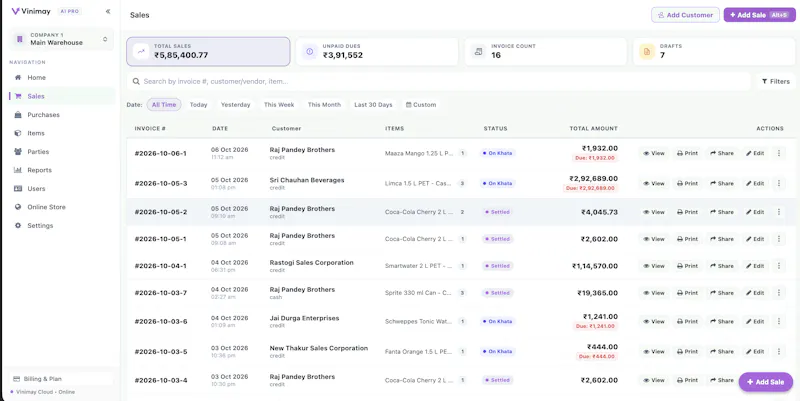The height and width of the screenshot is (401, 800).
Task: Print invoice #2026-10-05-3
Action: coord(687,183)
